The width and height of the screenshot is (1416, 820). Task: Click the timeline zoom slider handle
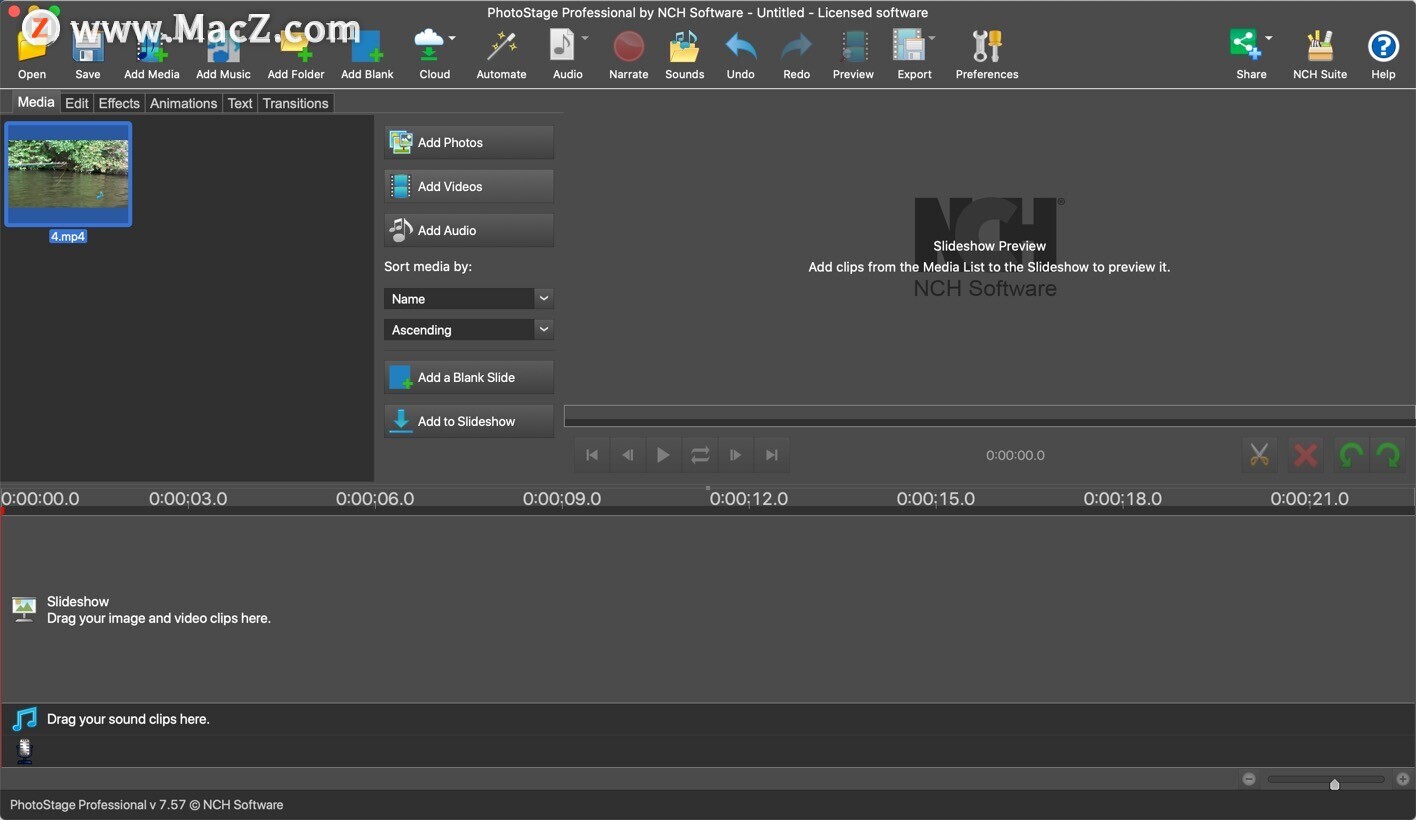[1334, 784]
